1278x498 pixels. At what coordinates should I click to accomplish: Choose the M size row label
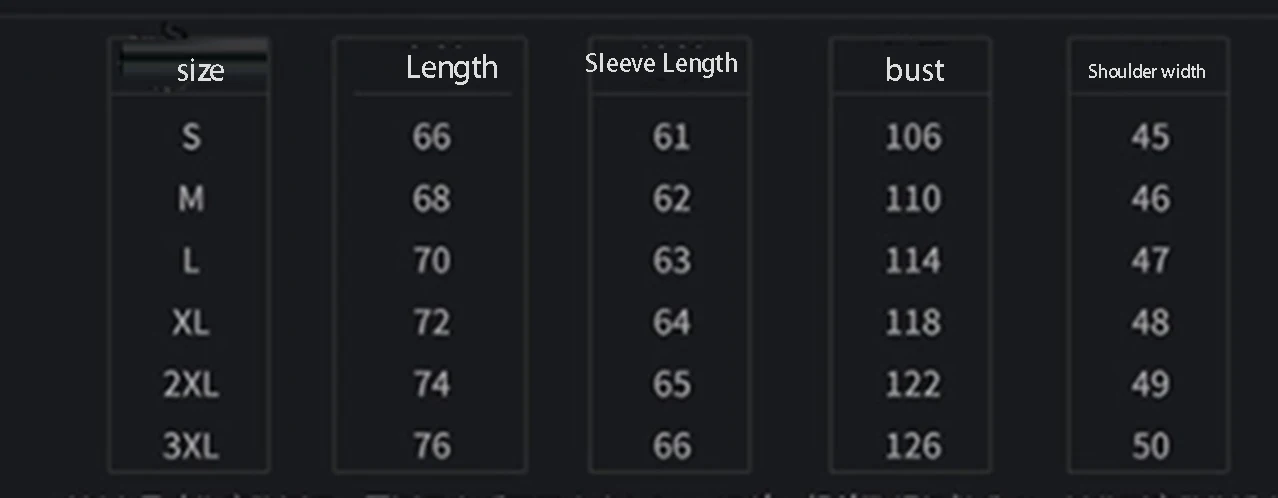click(x=191, y=198)
